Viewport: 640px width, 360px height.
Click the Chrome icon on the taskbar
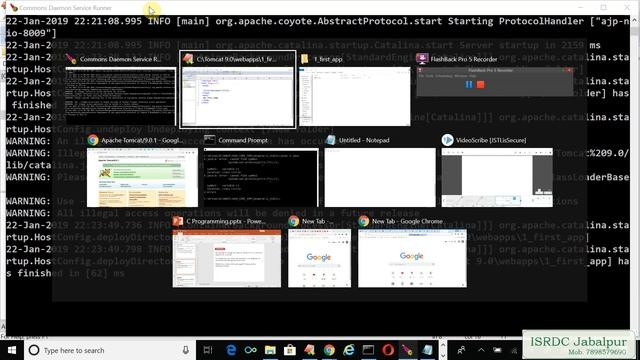(329, 350)
